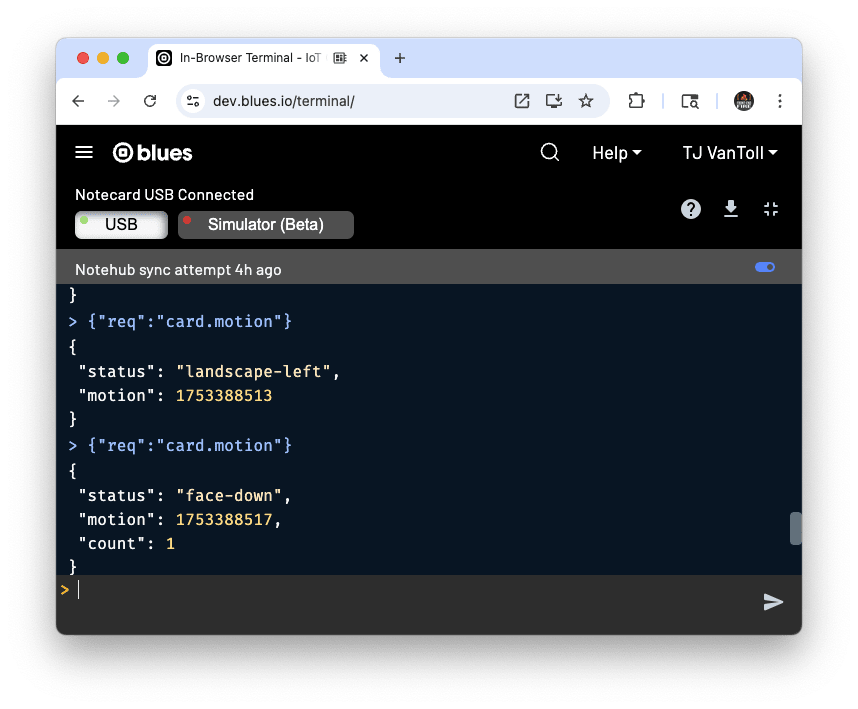Go back in browser history
This screenshot has height=709, width=858.
[x=78, y=101]
